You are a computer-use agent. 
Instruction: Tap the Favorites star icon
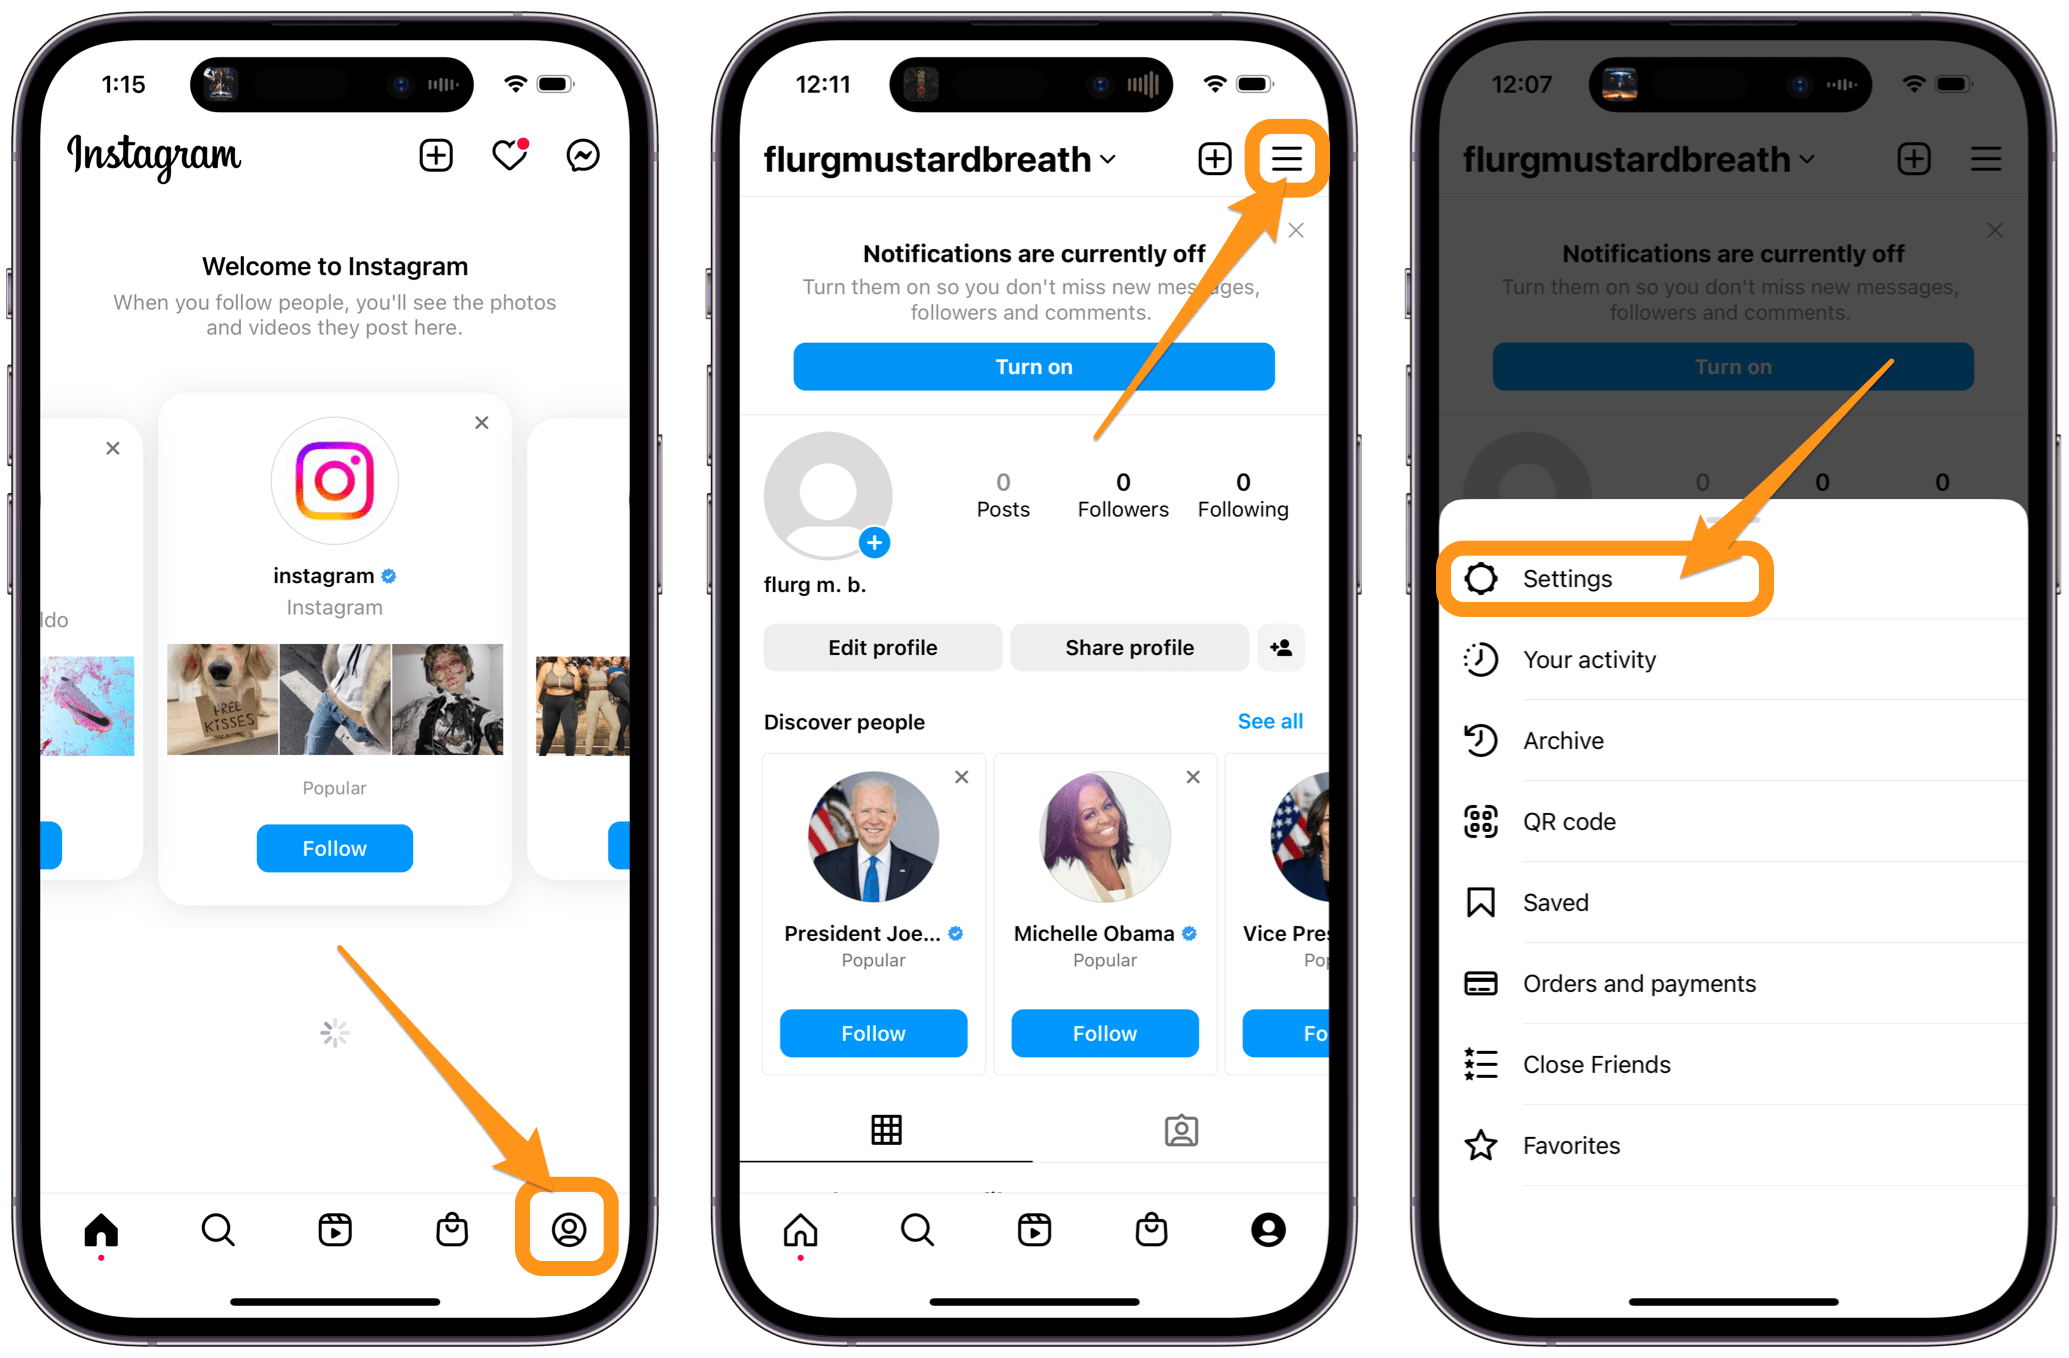(x=1478, y=1146)
